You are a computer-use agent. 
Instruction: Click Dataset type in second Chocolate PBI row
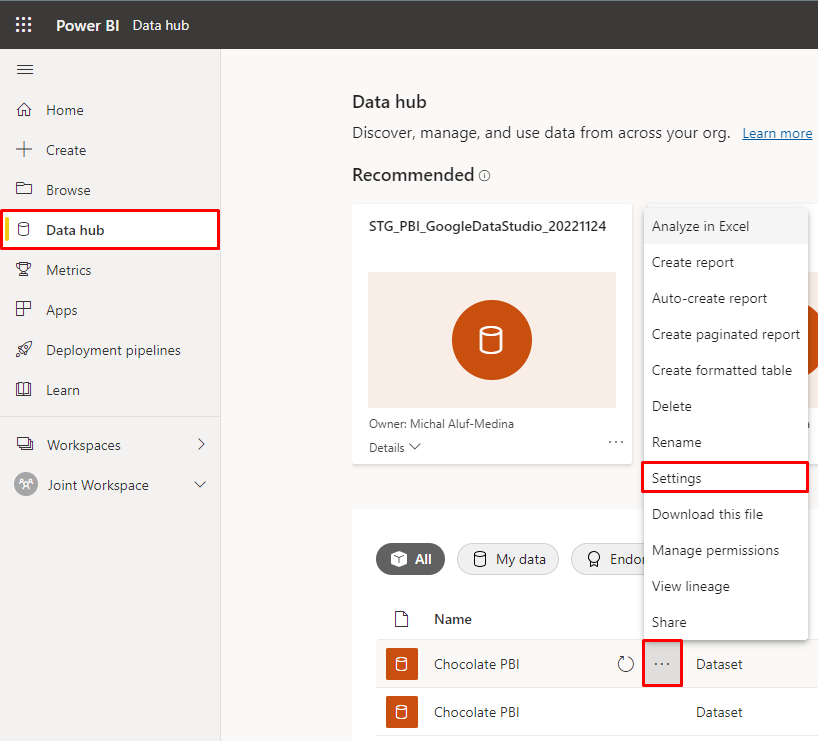coord(719,712)
